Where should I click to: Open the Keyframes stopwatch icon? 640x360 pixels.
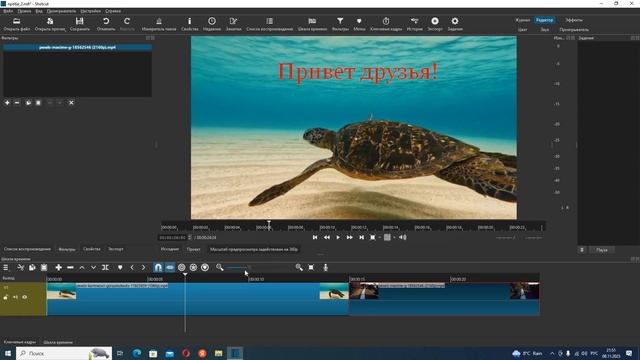coord(386,21)
